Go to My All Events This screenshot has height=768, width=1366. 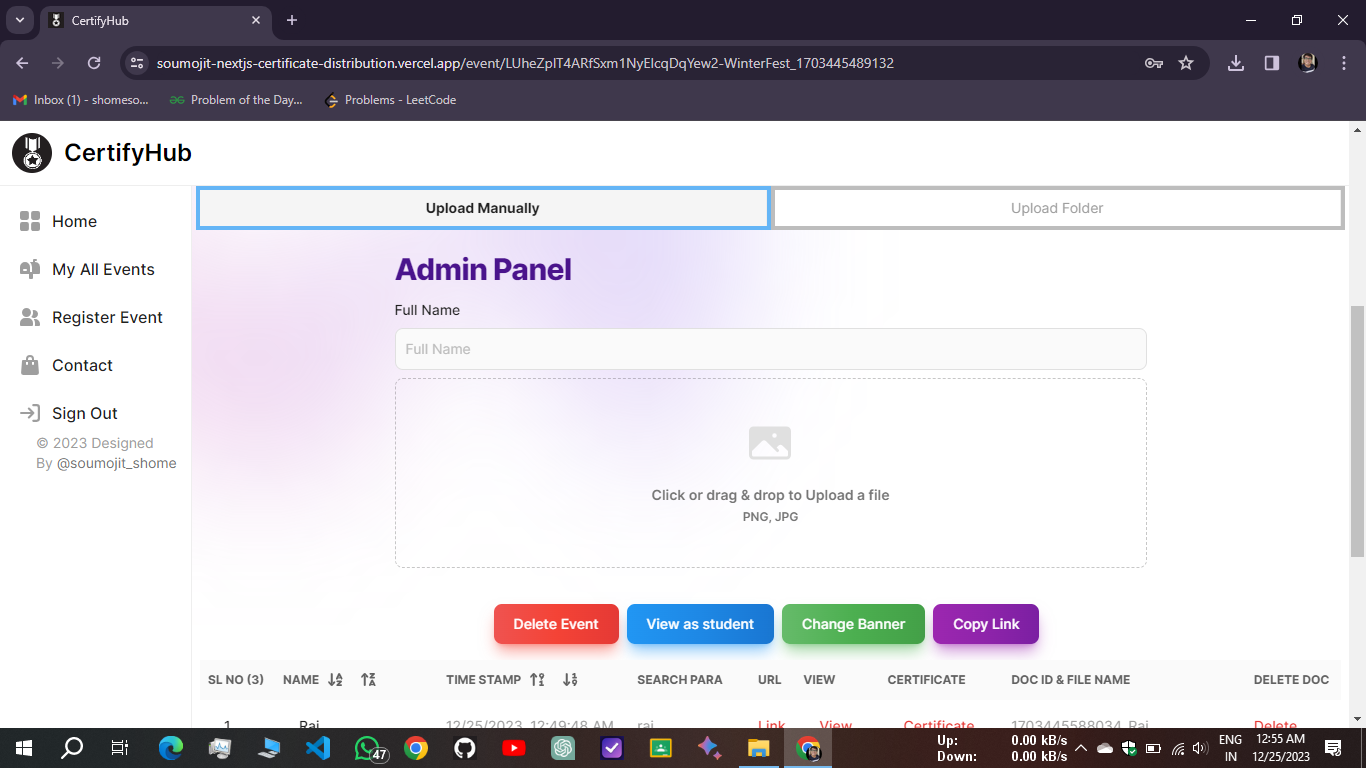coord(103,269)
